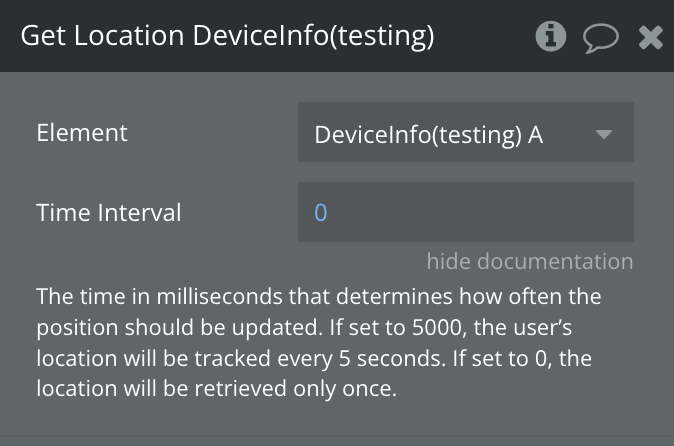The width and height of the screenshot is (674, 446).
Task: Select the 0 value in Time Interval
Action: [x=321, y=212]
